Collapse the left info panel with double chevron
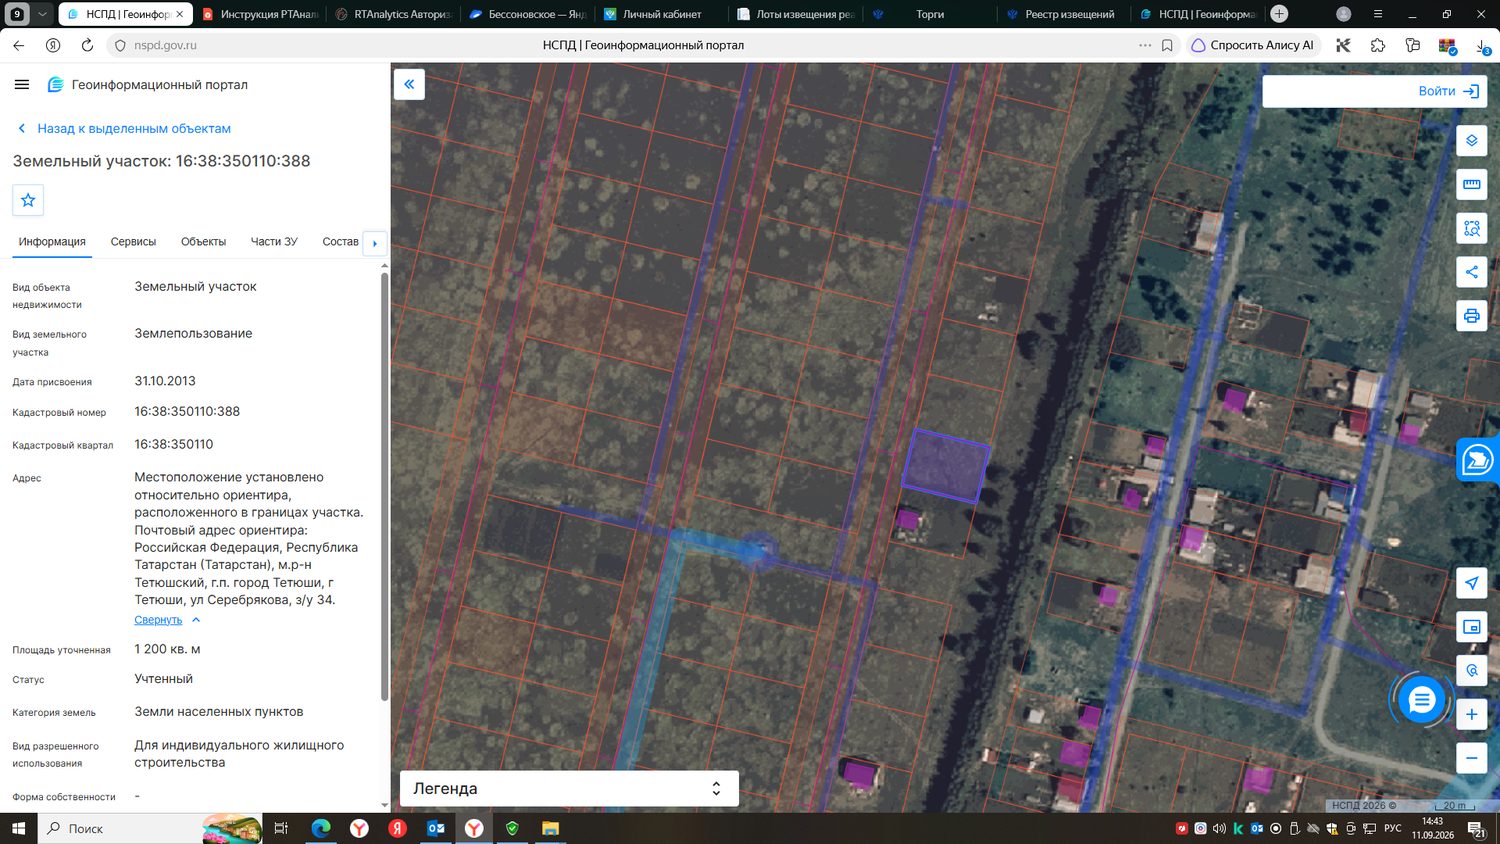This screenshot has width=1500, height=844. (x=409, y=84)
